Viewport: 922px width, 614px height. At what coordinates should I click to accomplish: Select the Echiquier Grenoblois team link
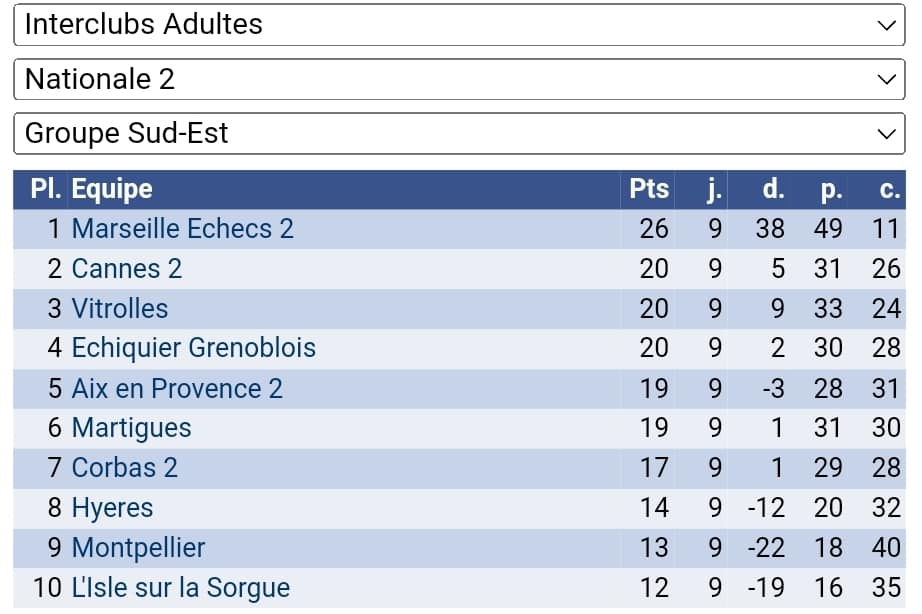(x=194, y=348)
